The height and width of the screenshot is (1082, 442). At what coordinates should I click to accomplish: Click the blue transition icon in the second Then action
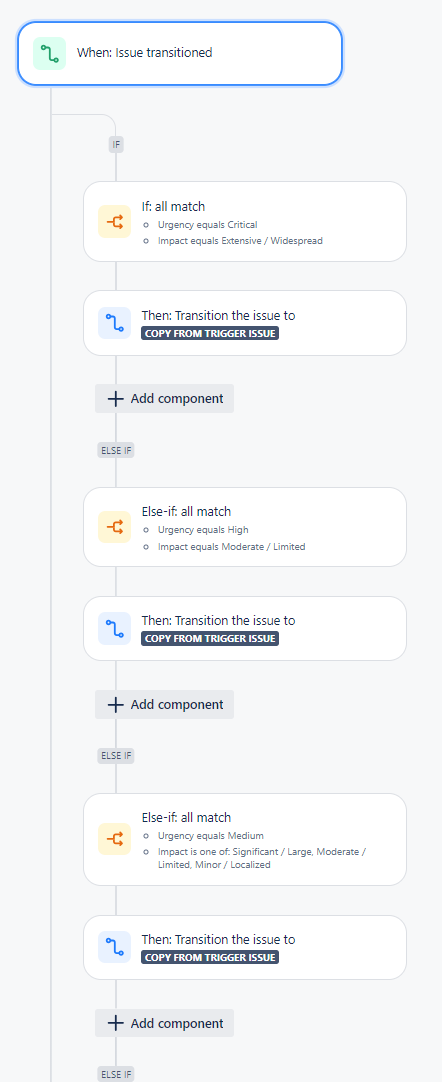point(114,629)
